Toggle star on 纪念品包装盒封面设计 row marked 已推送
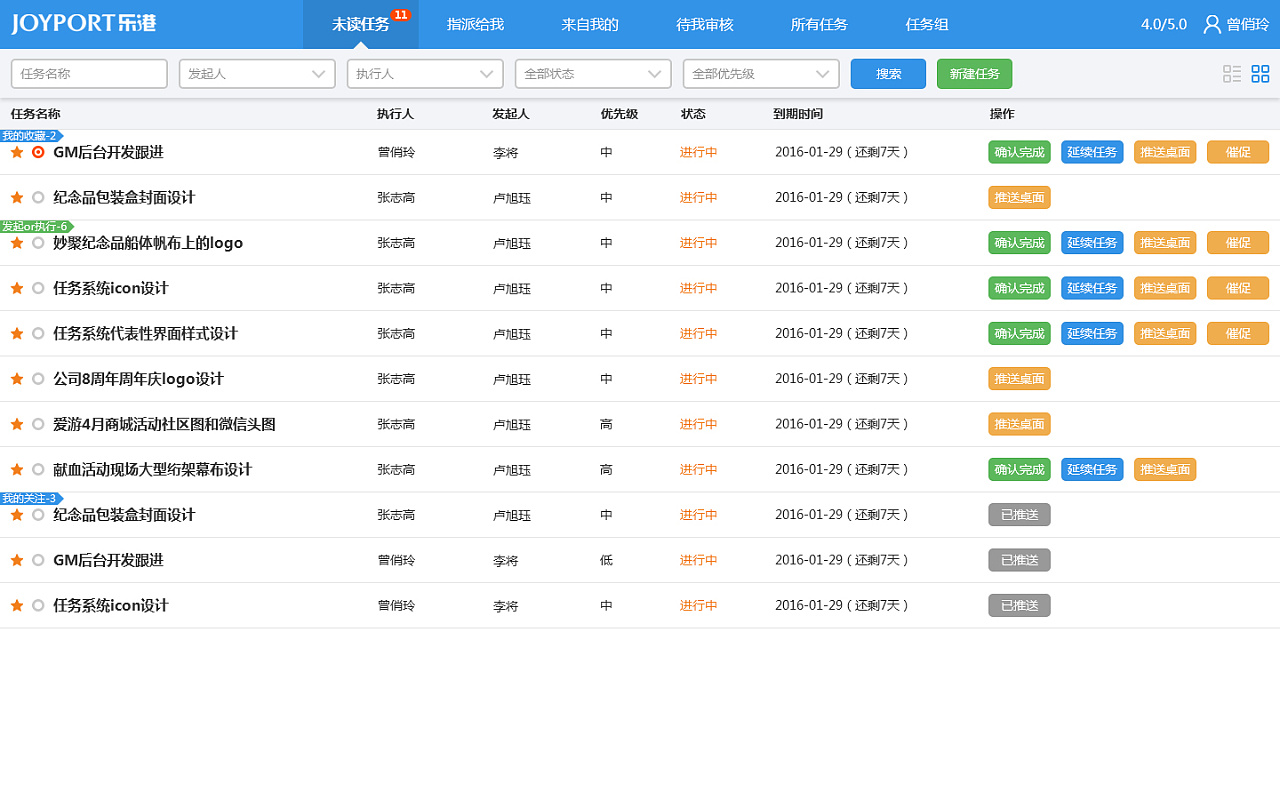The height and width of the screenshot is (800, 1280). pos(17,515)
